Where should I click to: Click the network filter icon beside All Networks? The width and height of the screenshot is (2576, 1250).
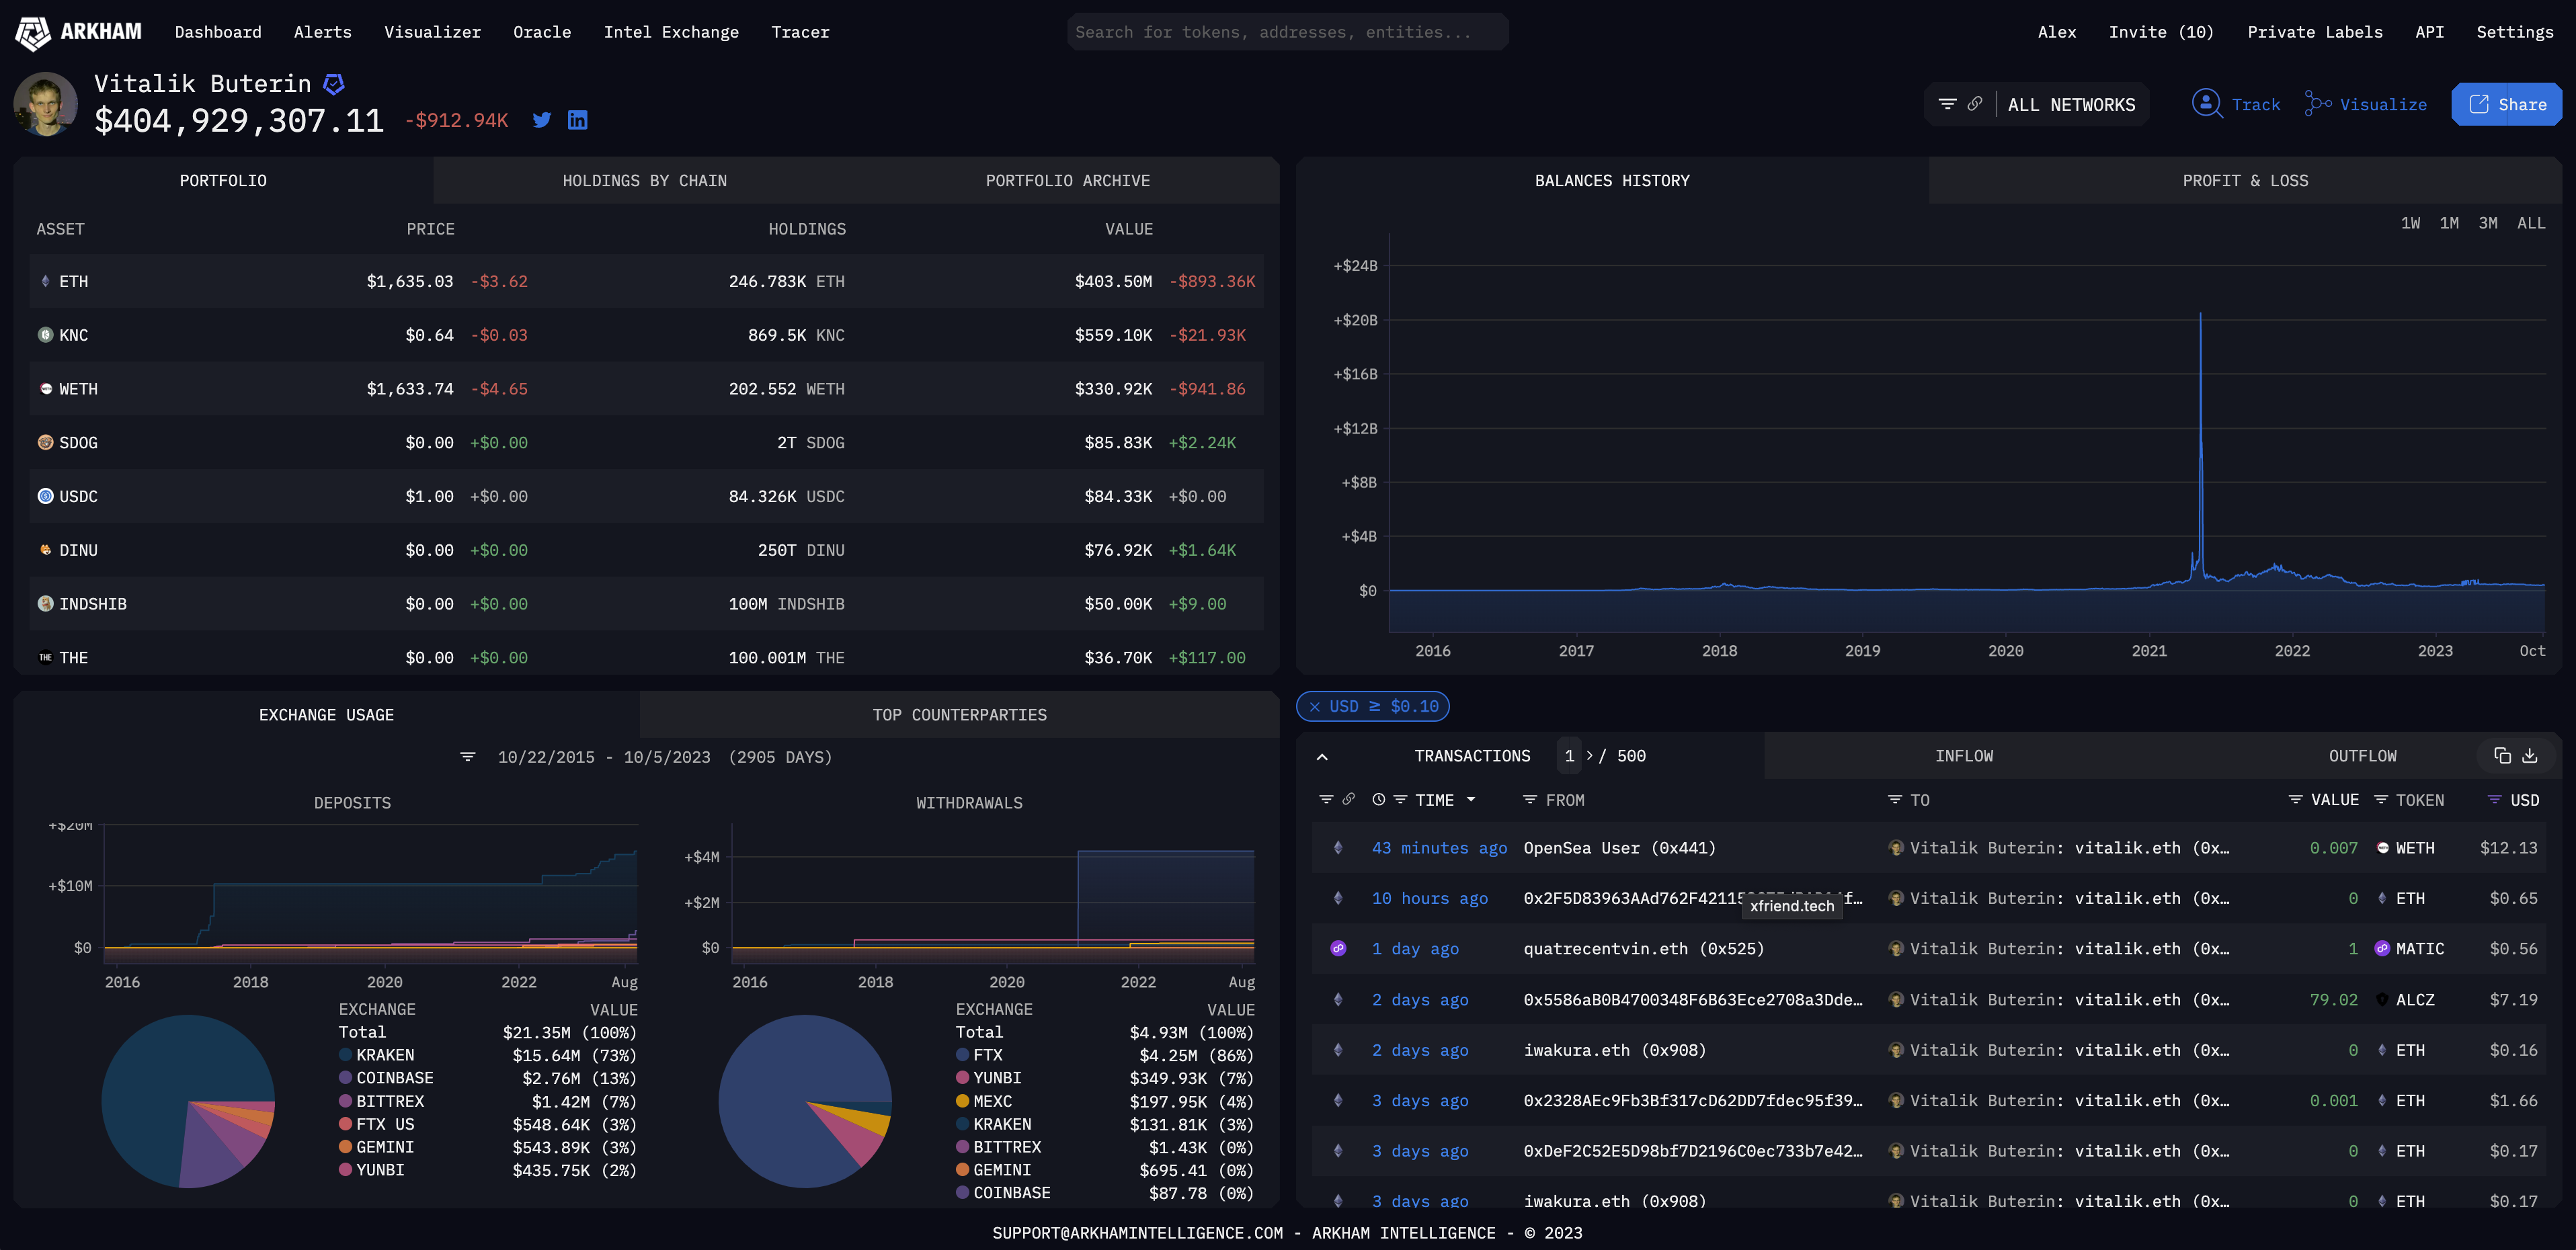[x=1947, y=104]
